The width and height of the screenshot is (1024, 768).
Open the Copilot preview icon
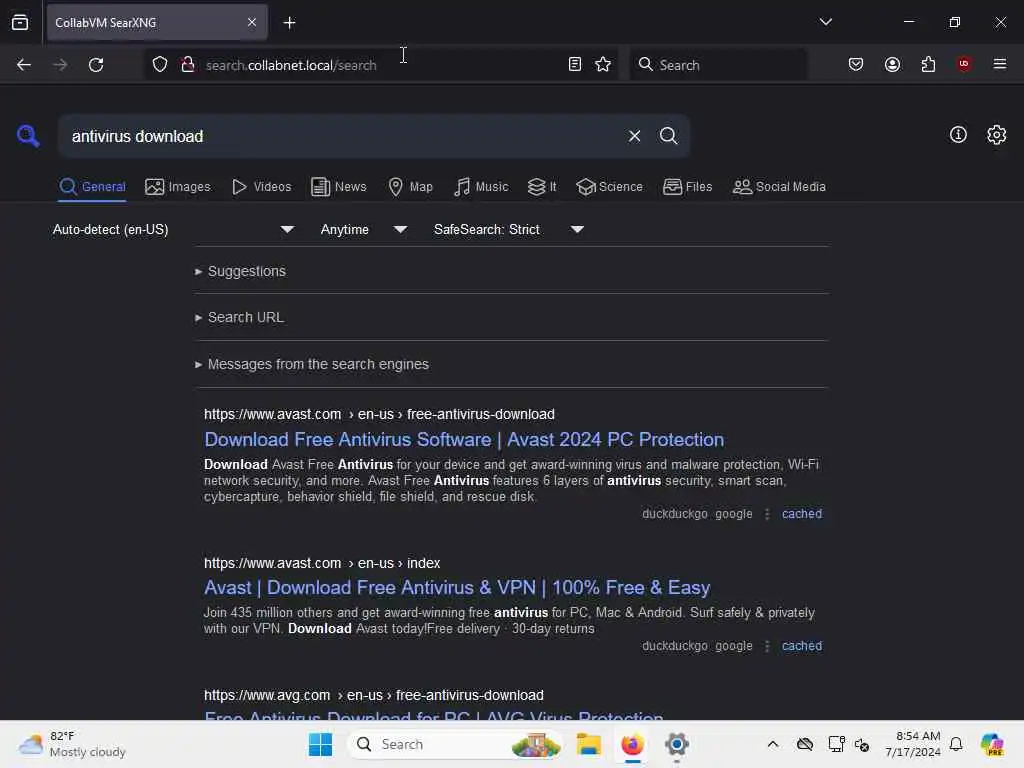point(992,744)
